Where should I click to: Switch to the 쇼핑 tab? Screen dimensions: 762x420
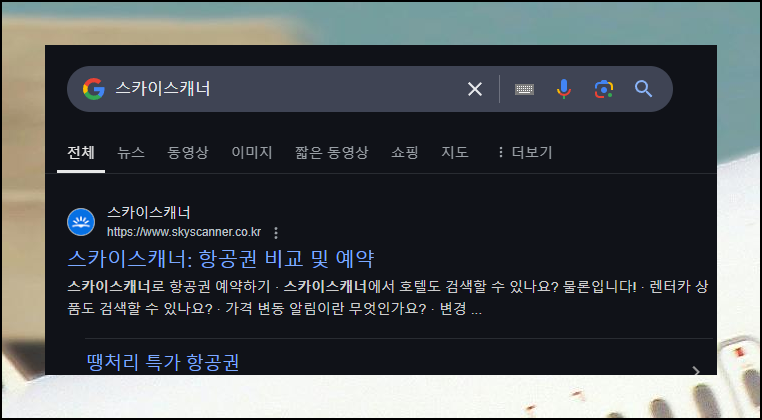click(404, 153)
